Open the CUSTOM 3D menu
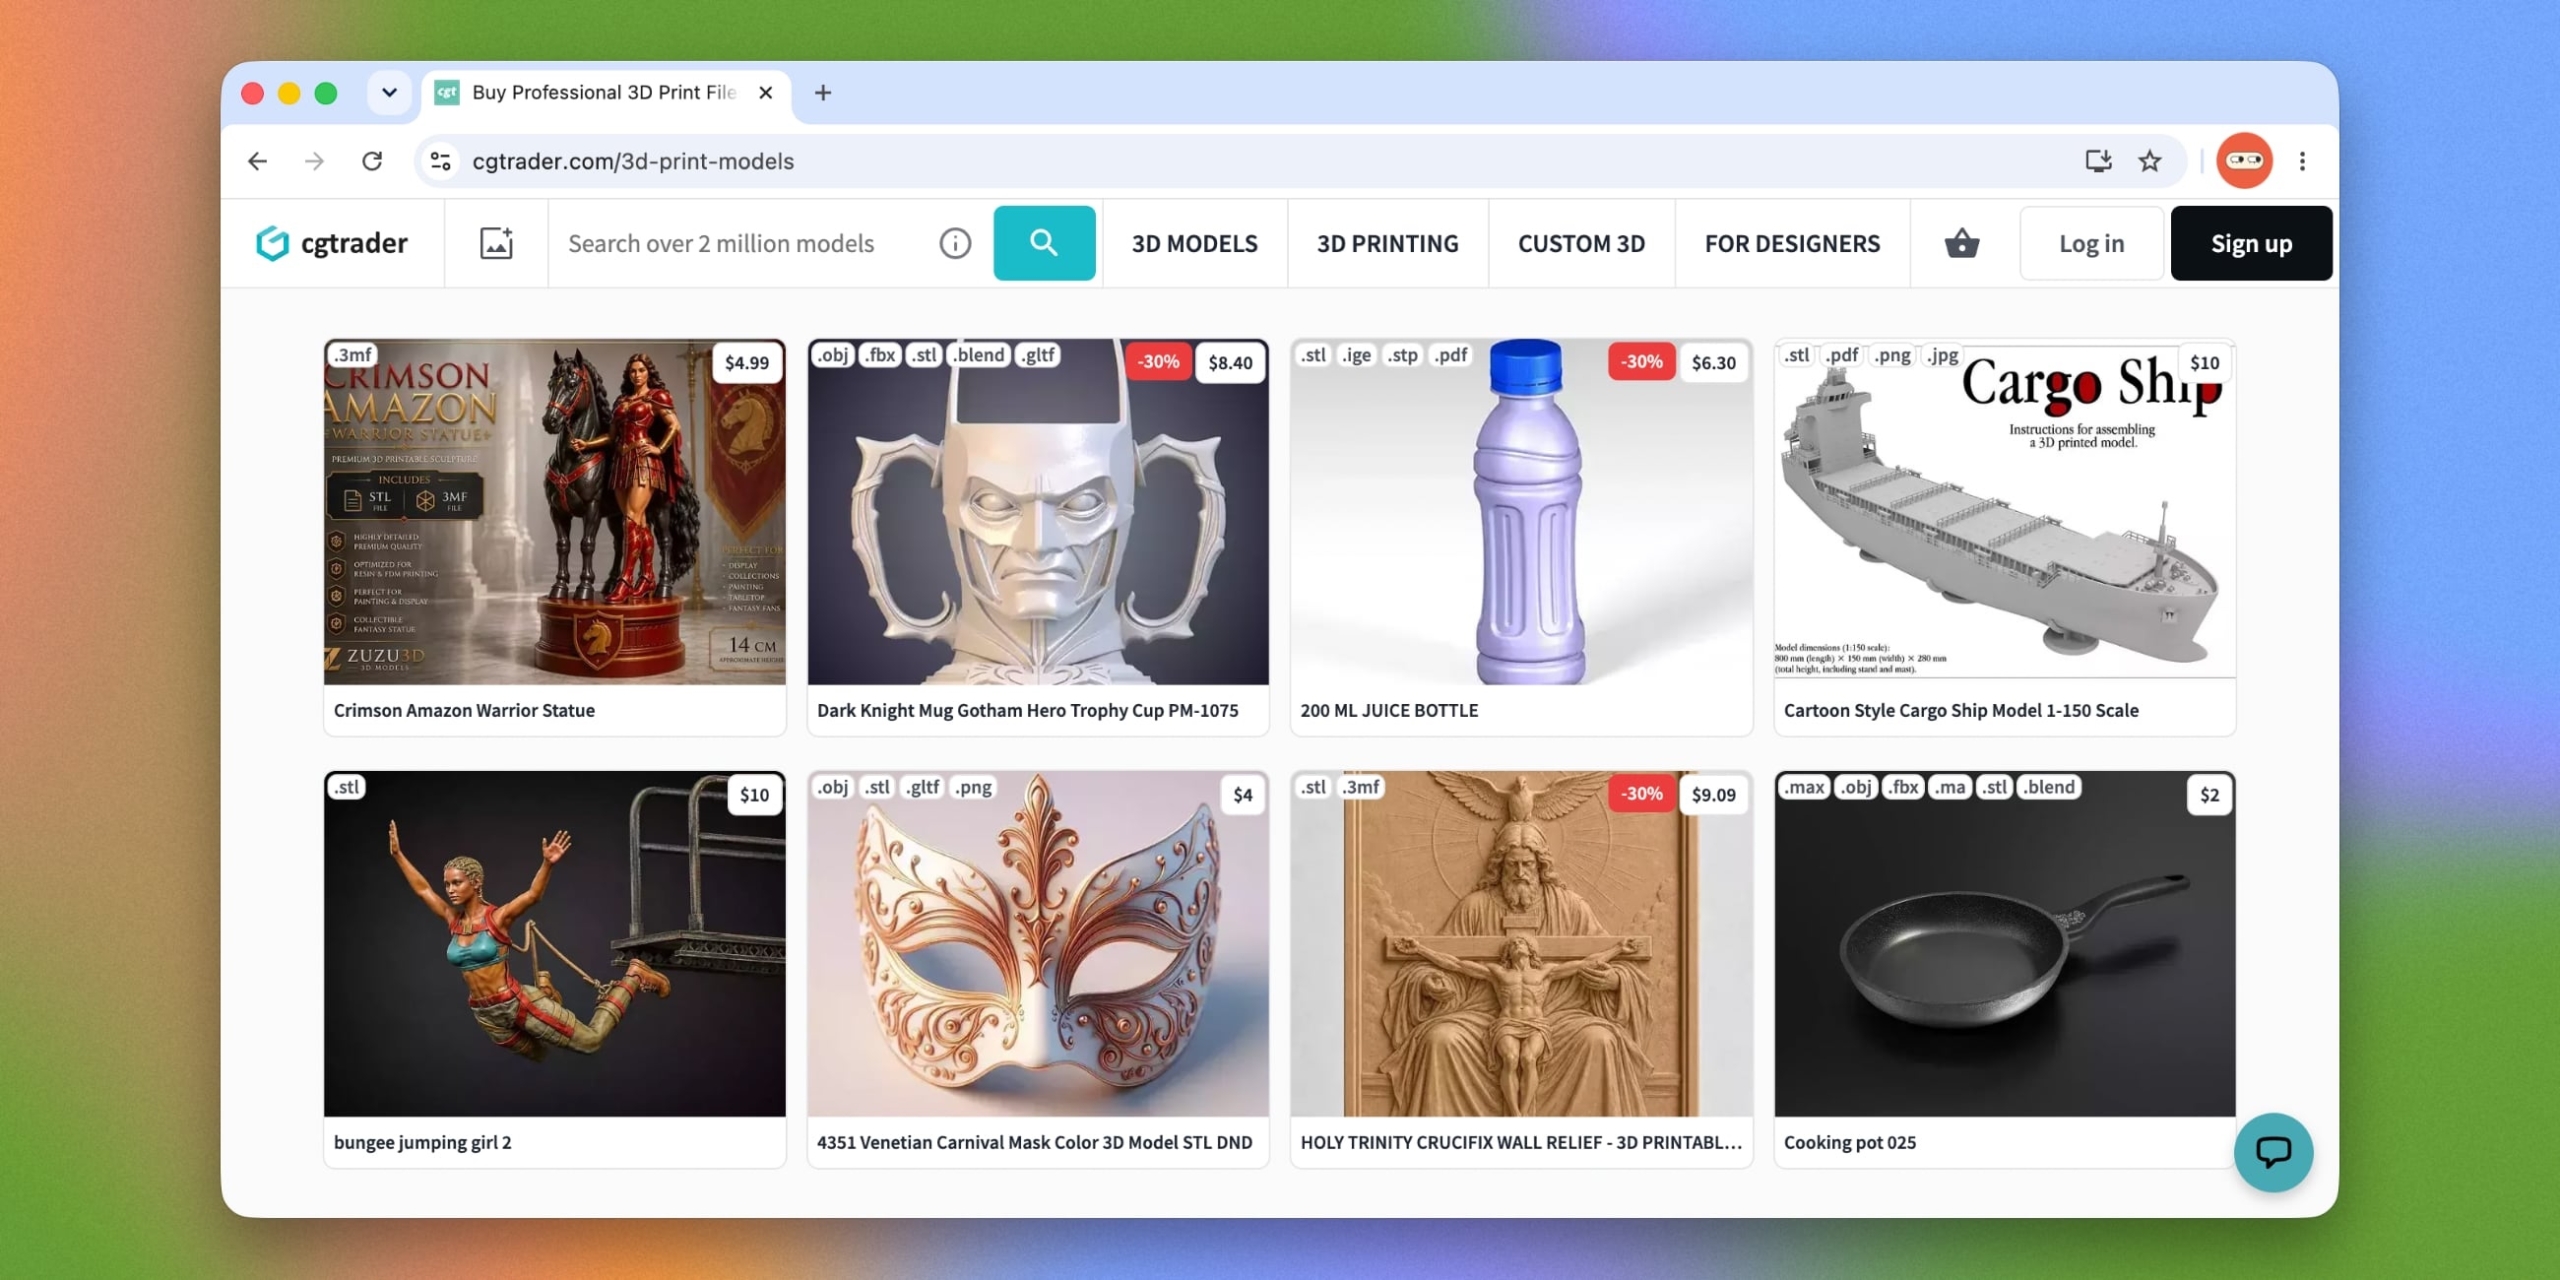Image resolution: width=2560 pixels, height=1280 pixels. [1581, 243]
